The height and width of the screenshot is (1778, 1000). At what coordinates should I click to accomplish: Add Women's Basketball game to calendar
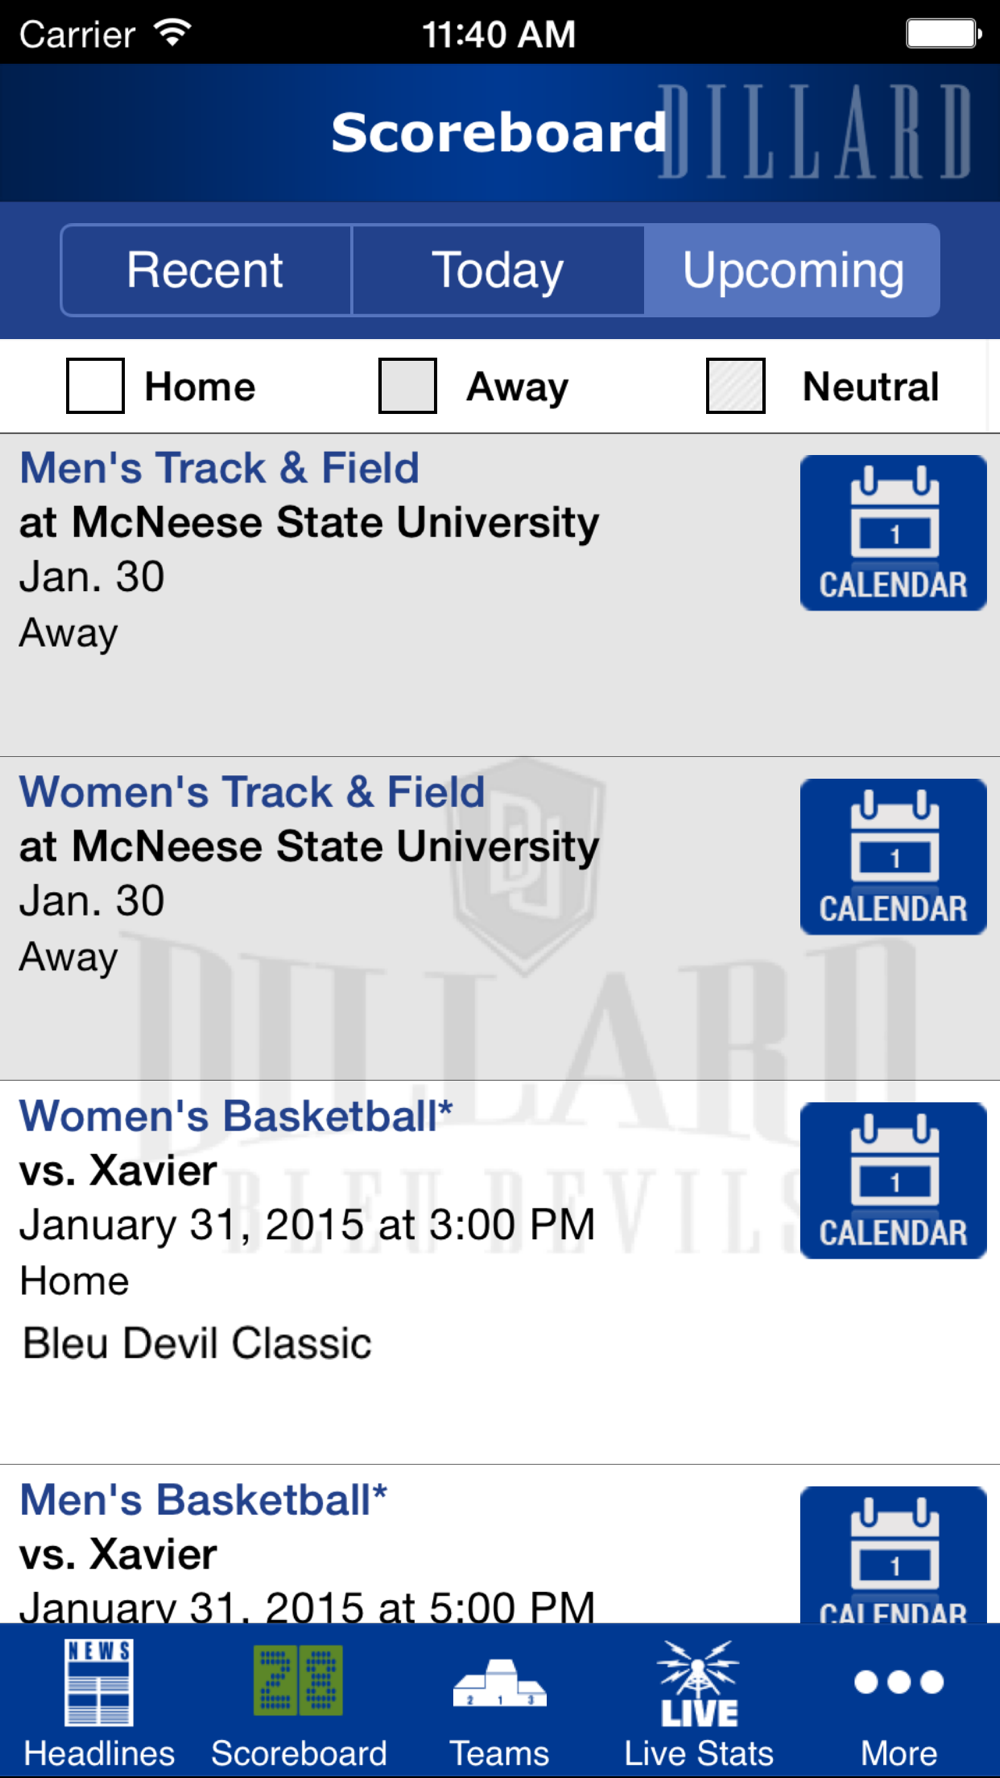tap(893, 1181)
